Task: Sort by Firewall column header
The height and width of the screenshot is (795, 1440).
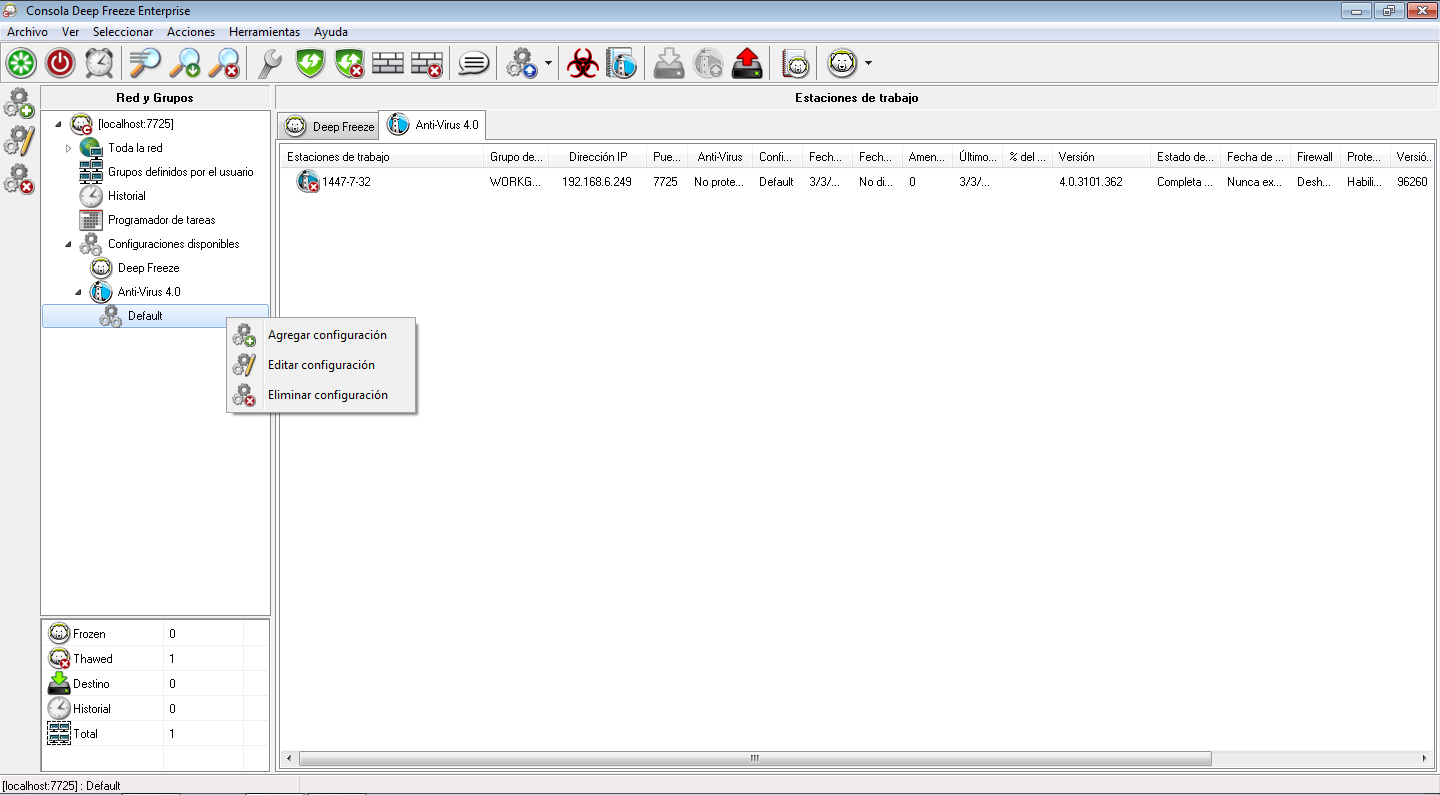Action: (x=1315, y=157)
